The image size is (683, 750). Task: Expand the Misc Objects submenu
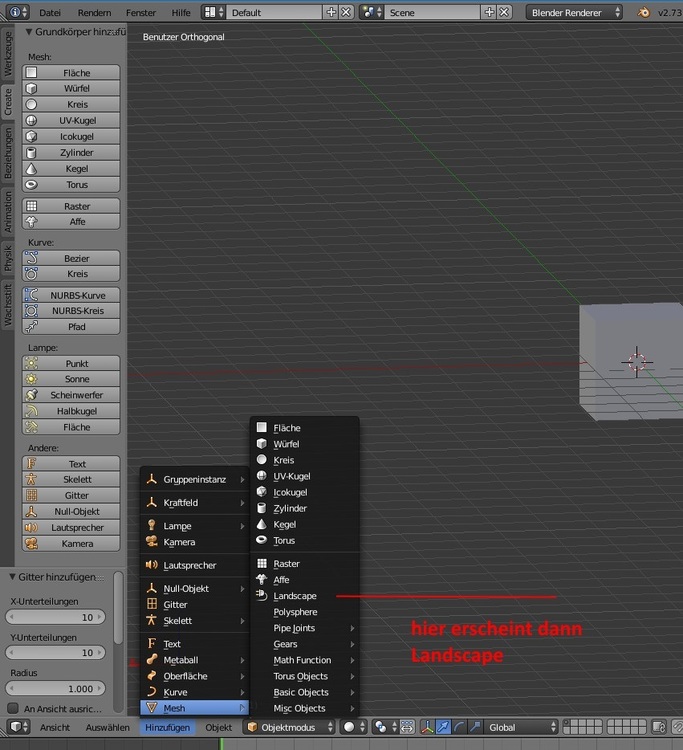point(305,708)
